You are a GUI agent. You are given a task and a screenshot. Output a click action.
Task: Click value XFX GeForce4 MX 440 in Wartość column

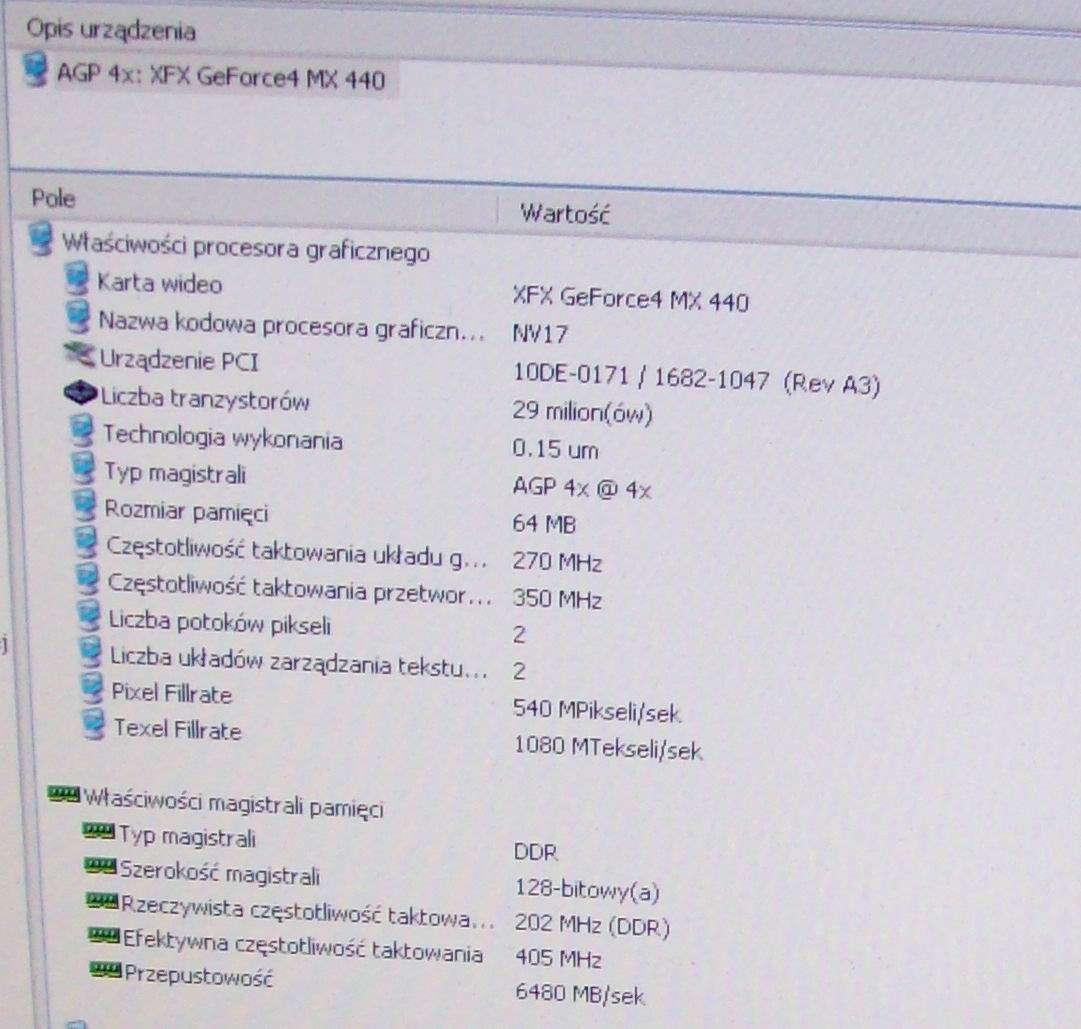[630, 299]
